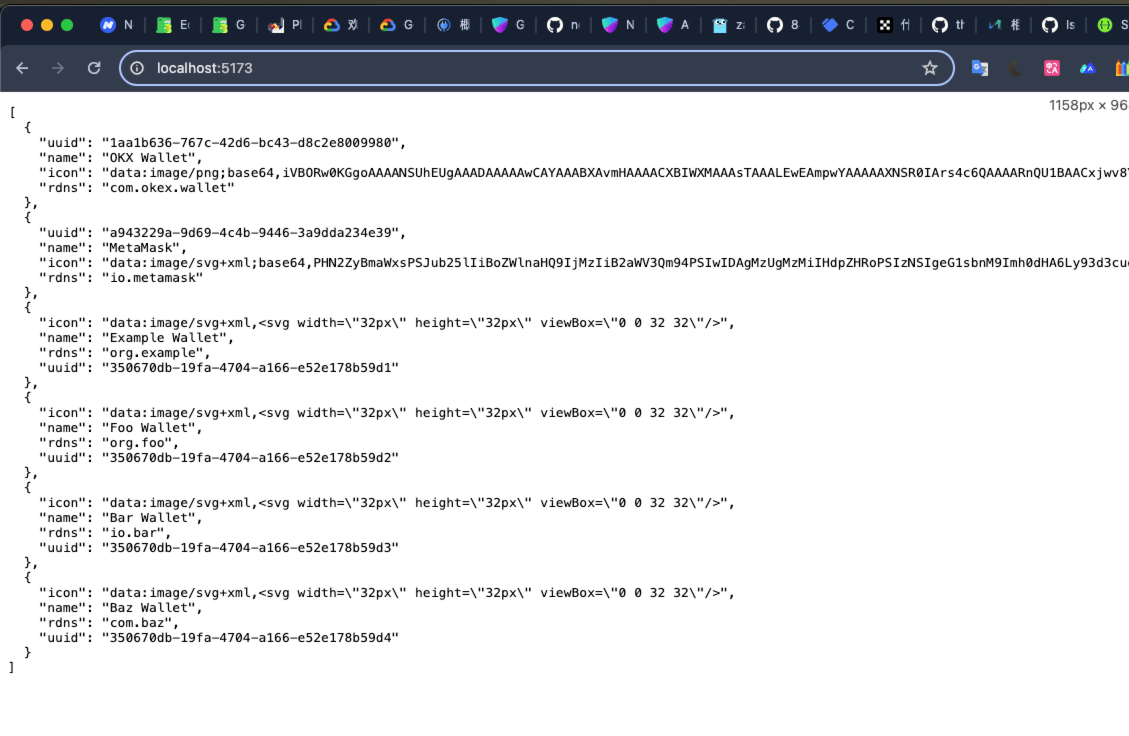Go back using the browser back arrow
The height and width of the screenshot is (736, 1129).
(22, 68)
